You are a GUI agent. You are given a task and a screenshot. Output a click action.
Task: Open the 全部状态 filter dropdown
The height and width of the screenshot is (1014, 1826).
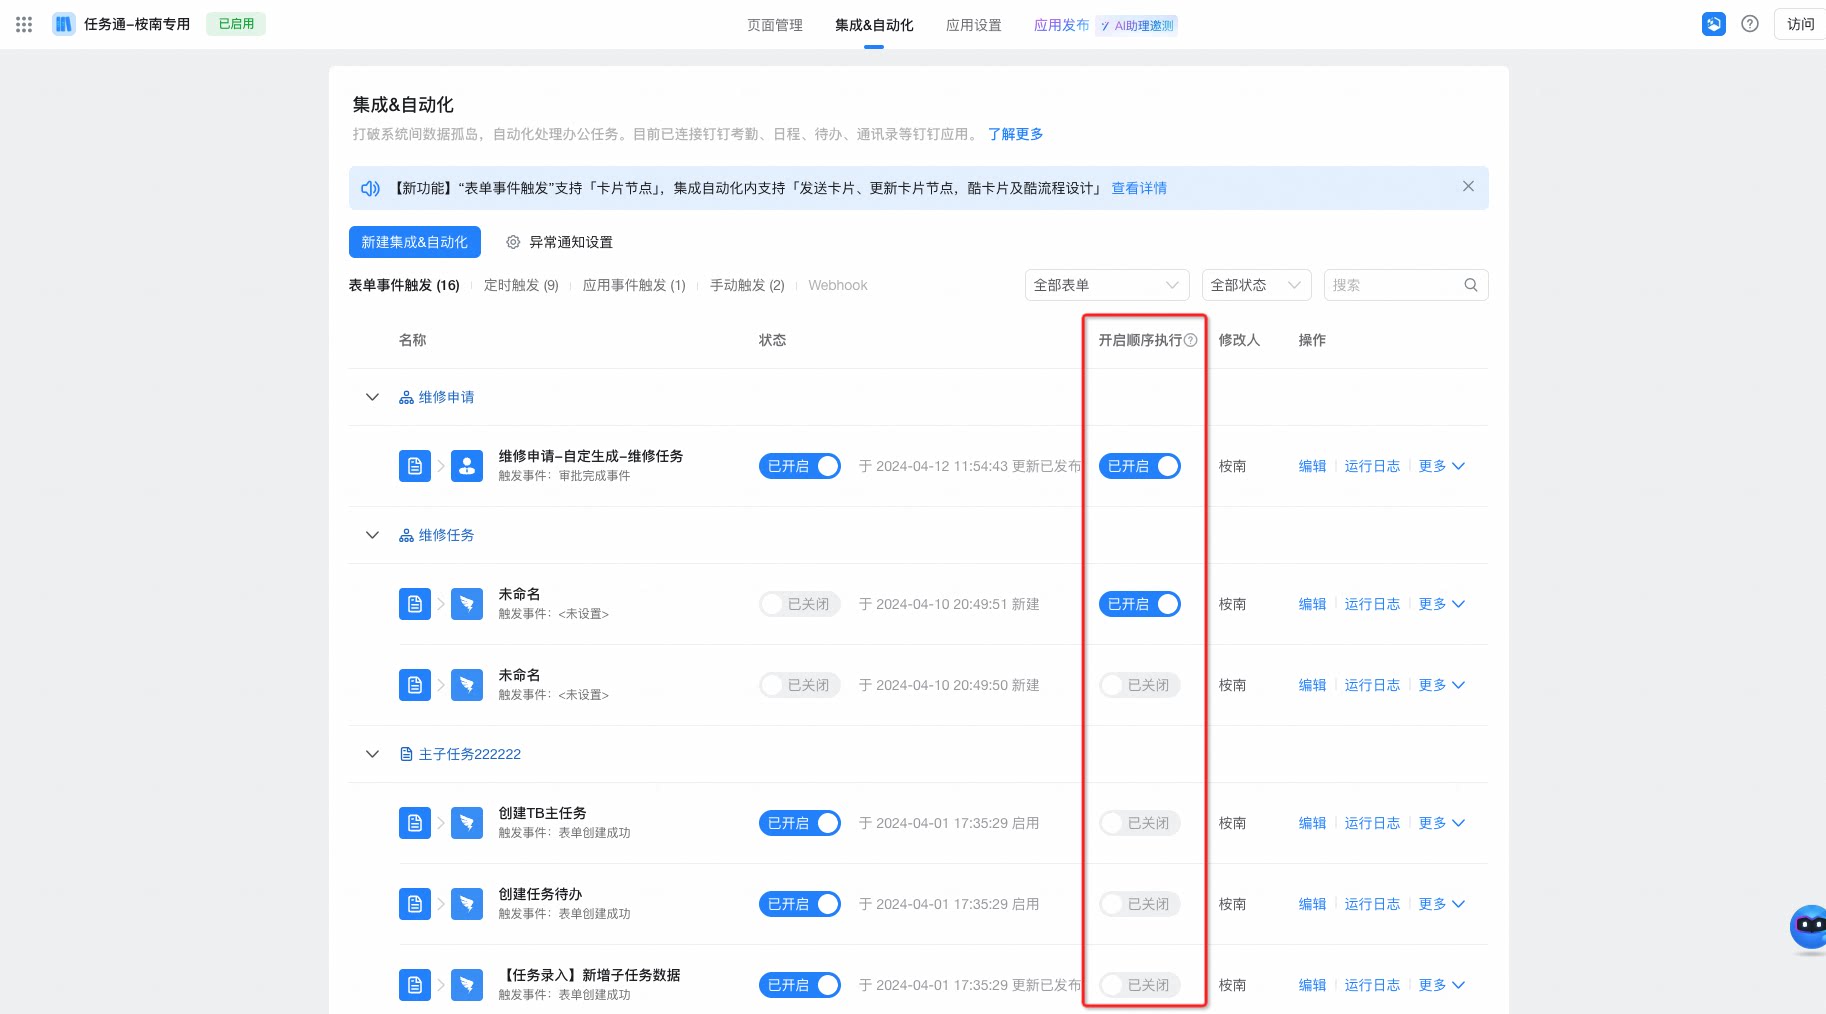(1256, 285)
